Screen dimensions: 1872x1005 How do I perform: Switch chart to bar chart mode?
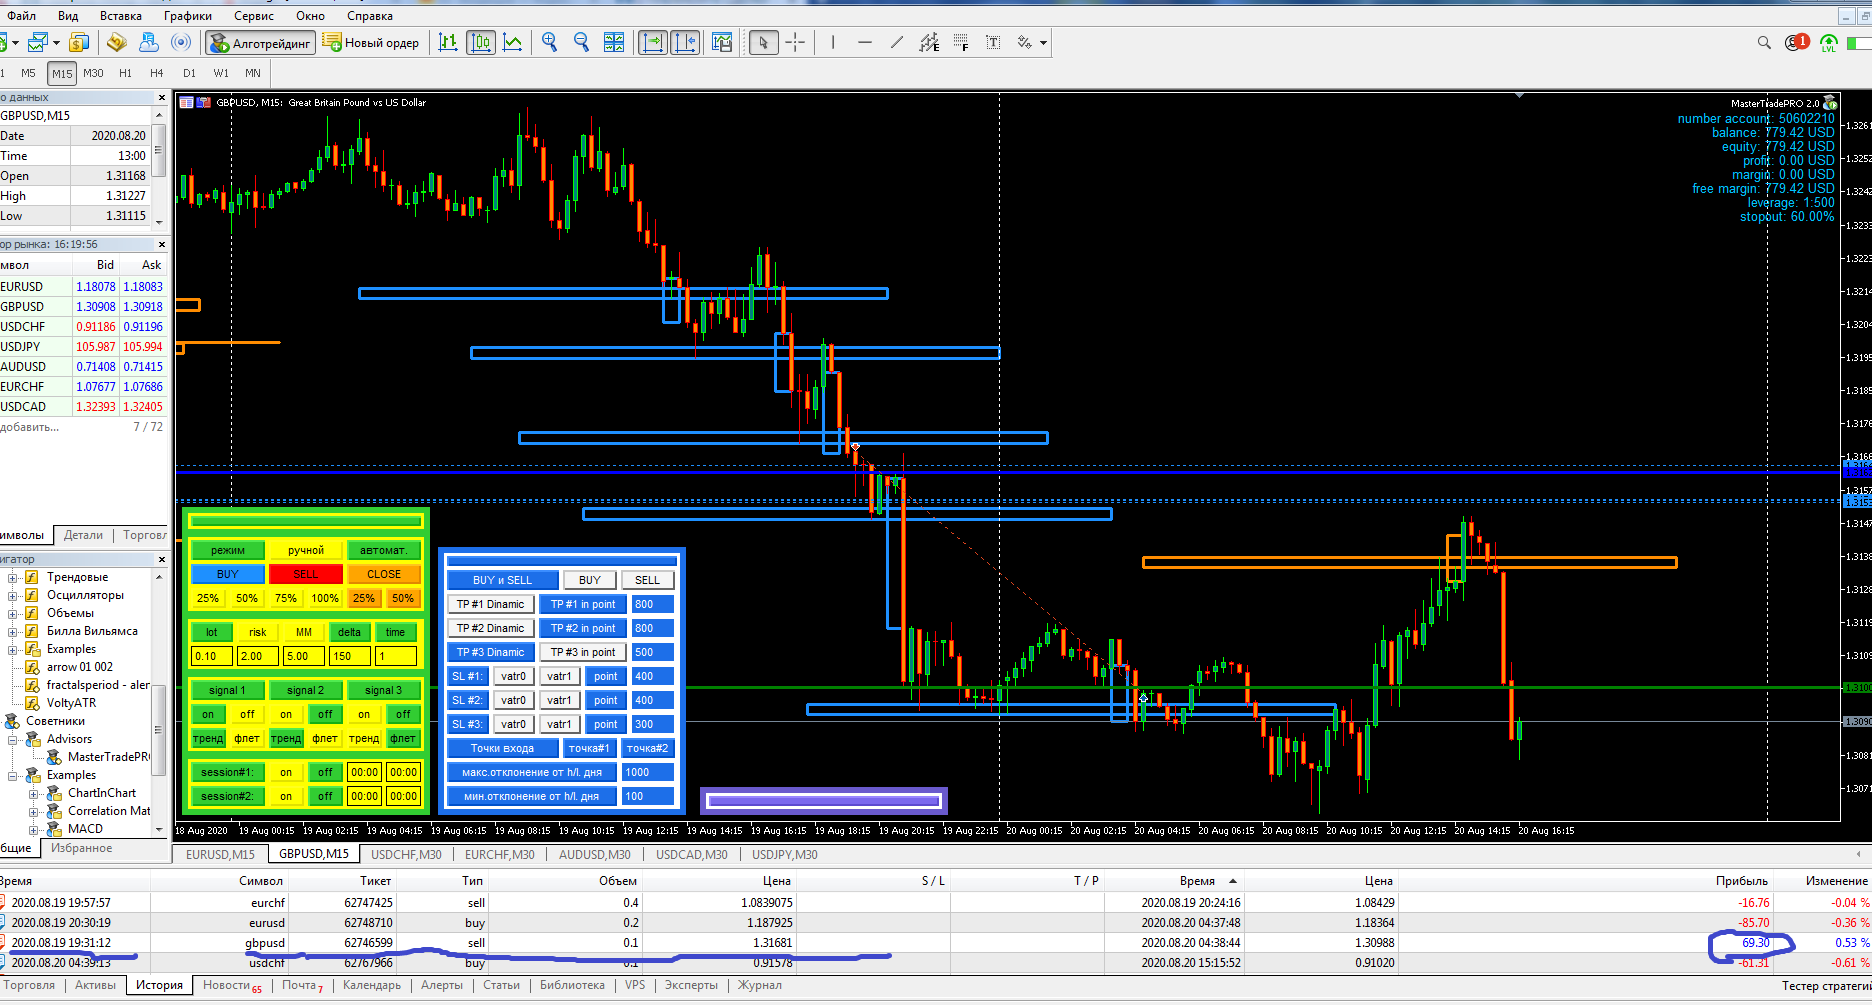coord(448,42)
